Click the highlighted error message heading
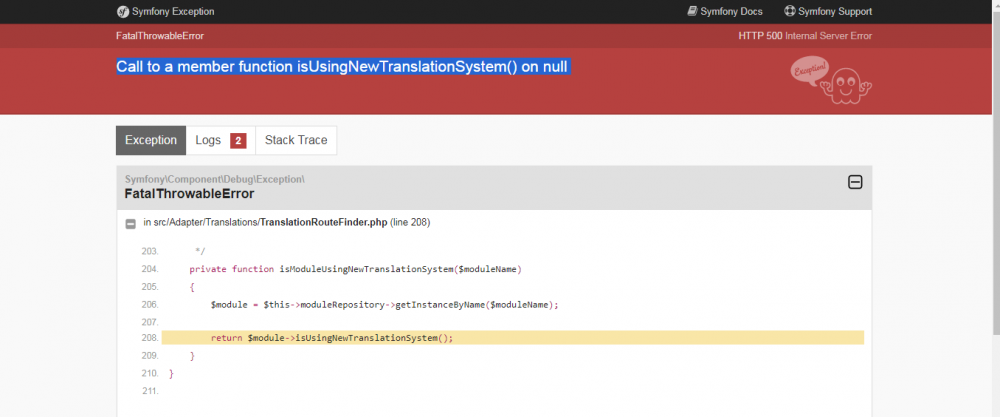Screen dimensions: 1000x417 click(342, 67)
